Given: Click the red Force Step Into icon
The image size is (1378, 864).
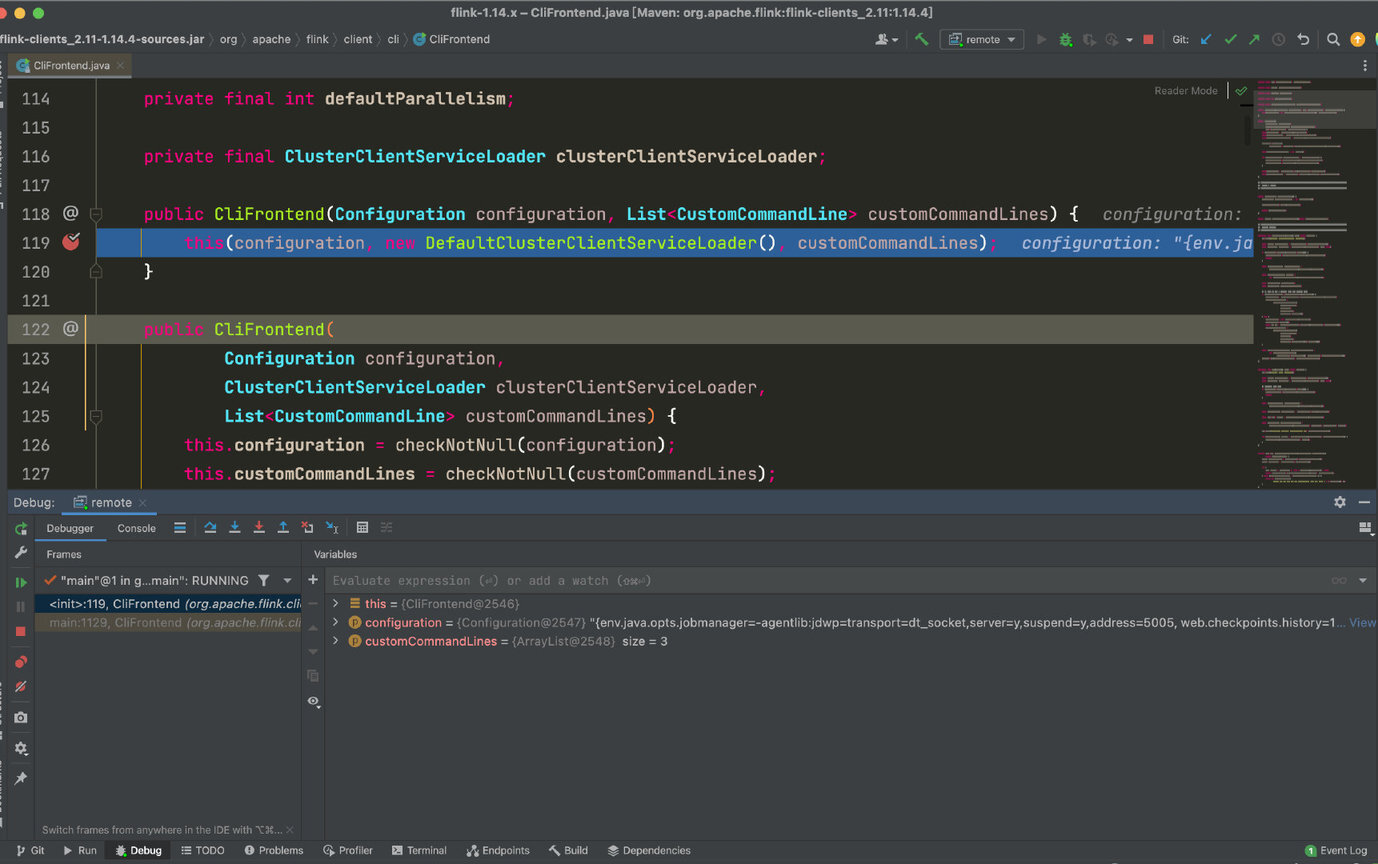Looking at the screenshot, I should click(x=259, y=528).
